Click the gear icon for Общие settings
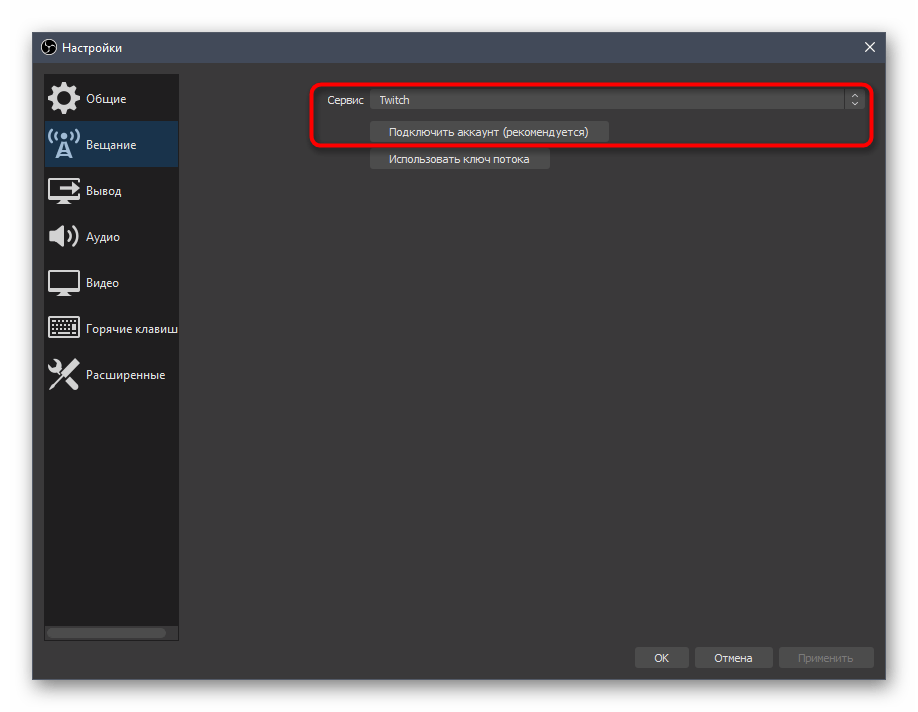The width and height of the screenshot is (918, 712). point(64,99)
